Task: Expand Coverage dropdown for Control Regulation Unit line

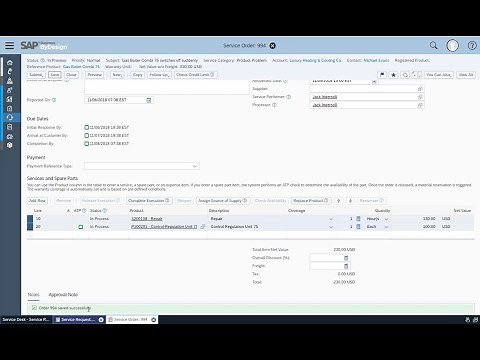Action: click(331, 227)
